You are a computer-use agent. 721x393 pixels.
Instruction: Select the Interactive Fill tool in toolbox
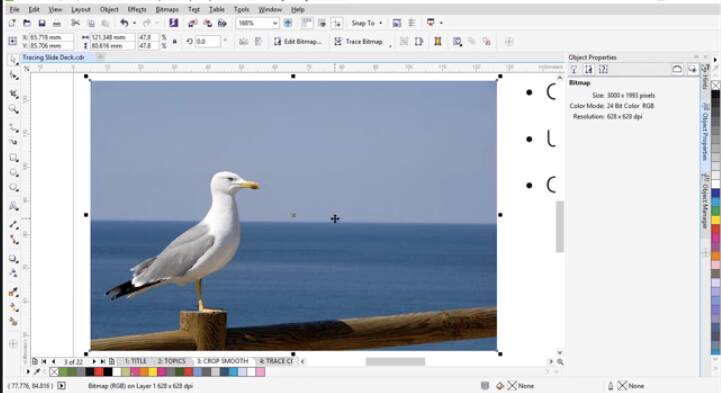point(13,307)
